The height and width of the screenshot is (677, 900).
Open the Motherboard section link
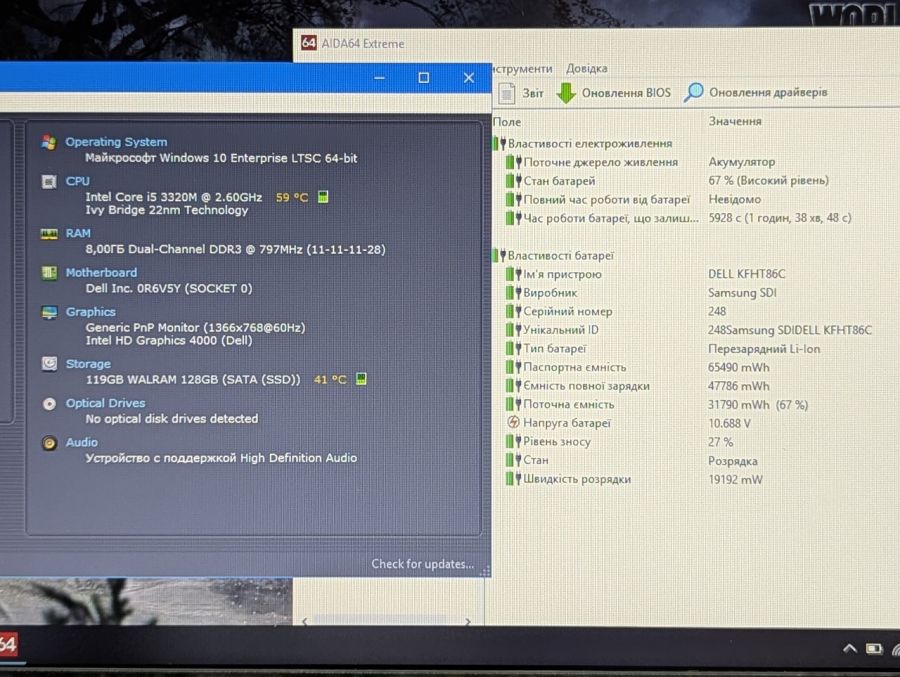click(102, 272)
